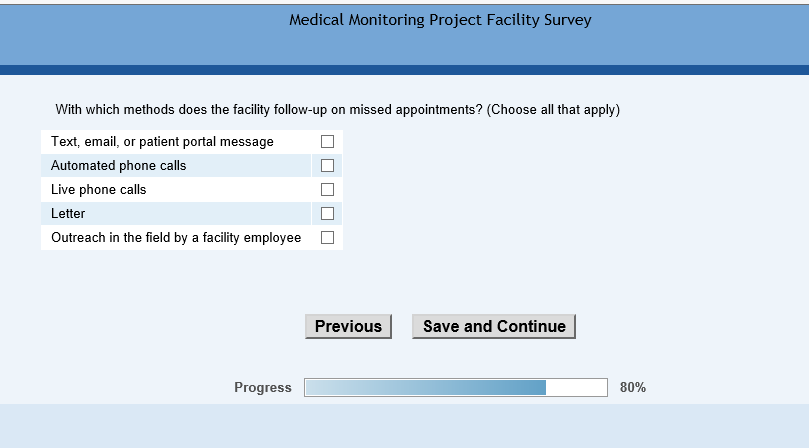Click the 'Outreach in the field' label text
809x448 pixels.
click(x=176, y=238)
